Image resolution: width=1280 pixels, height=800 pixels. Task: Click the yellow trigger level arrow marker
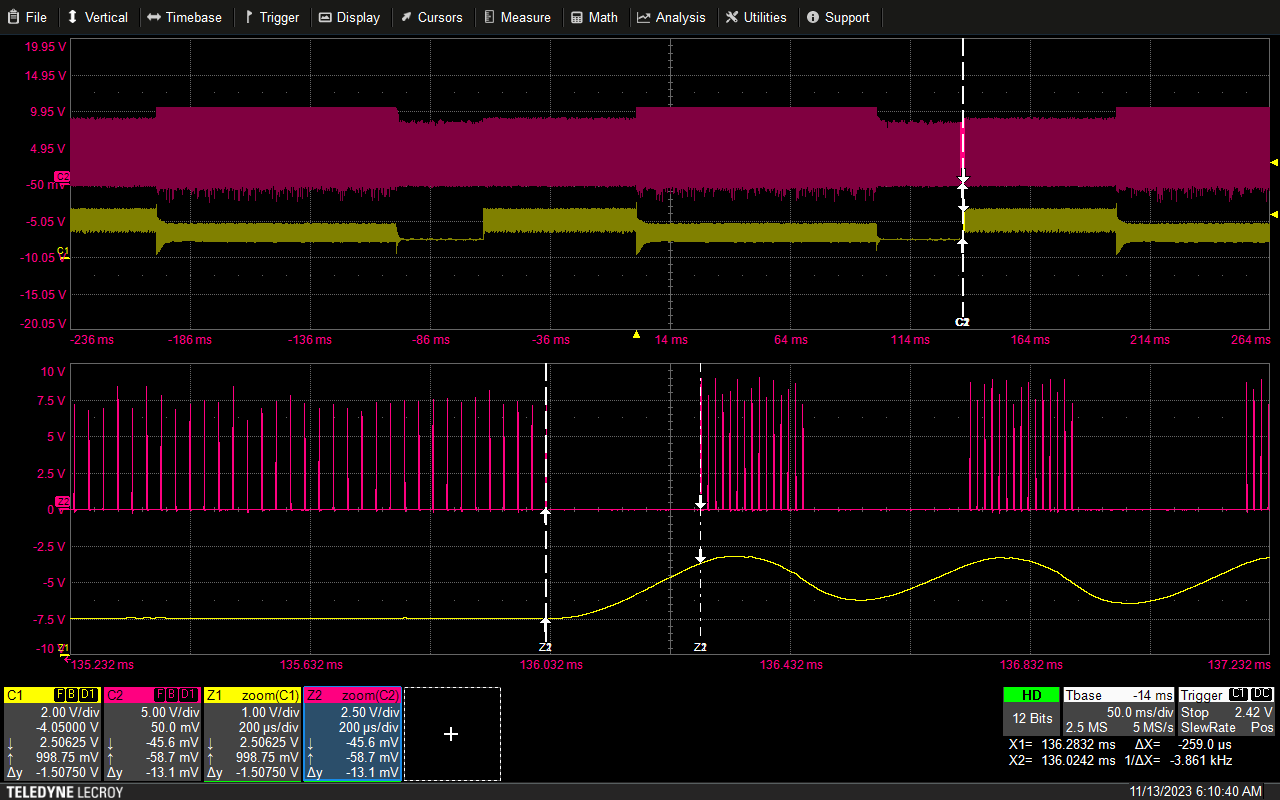point(1274,214)
